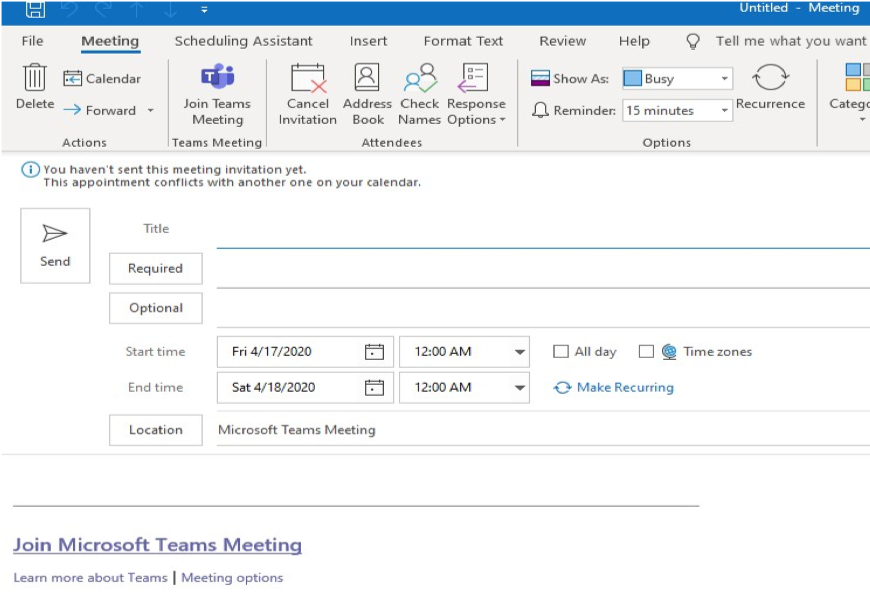Click the Show As icon
Image resolution: width=870 pixels, height=593 pixels.
point(540,78)
